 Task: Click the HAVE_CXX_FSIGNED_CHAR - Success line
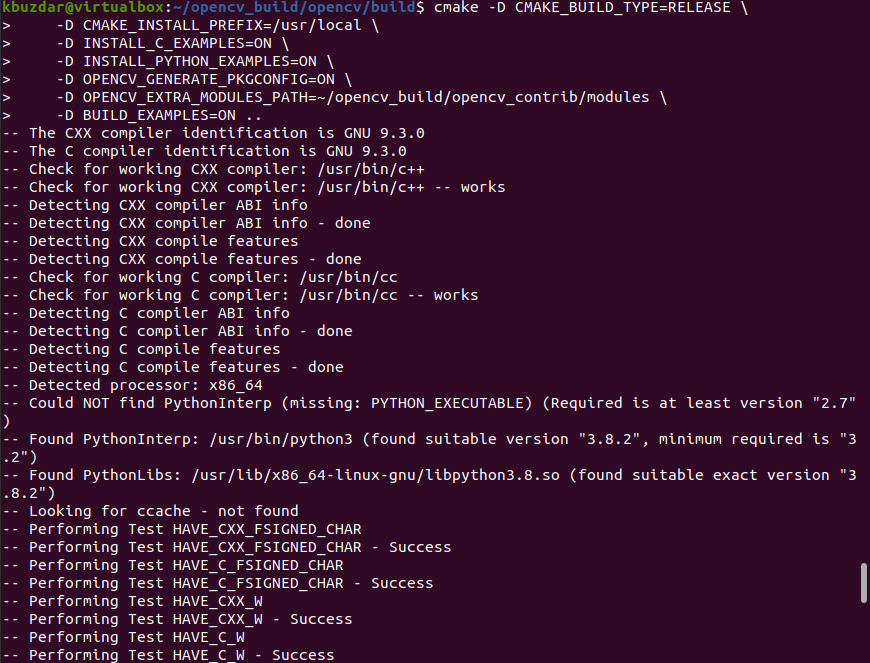point(240,547)
